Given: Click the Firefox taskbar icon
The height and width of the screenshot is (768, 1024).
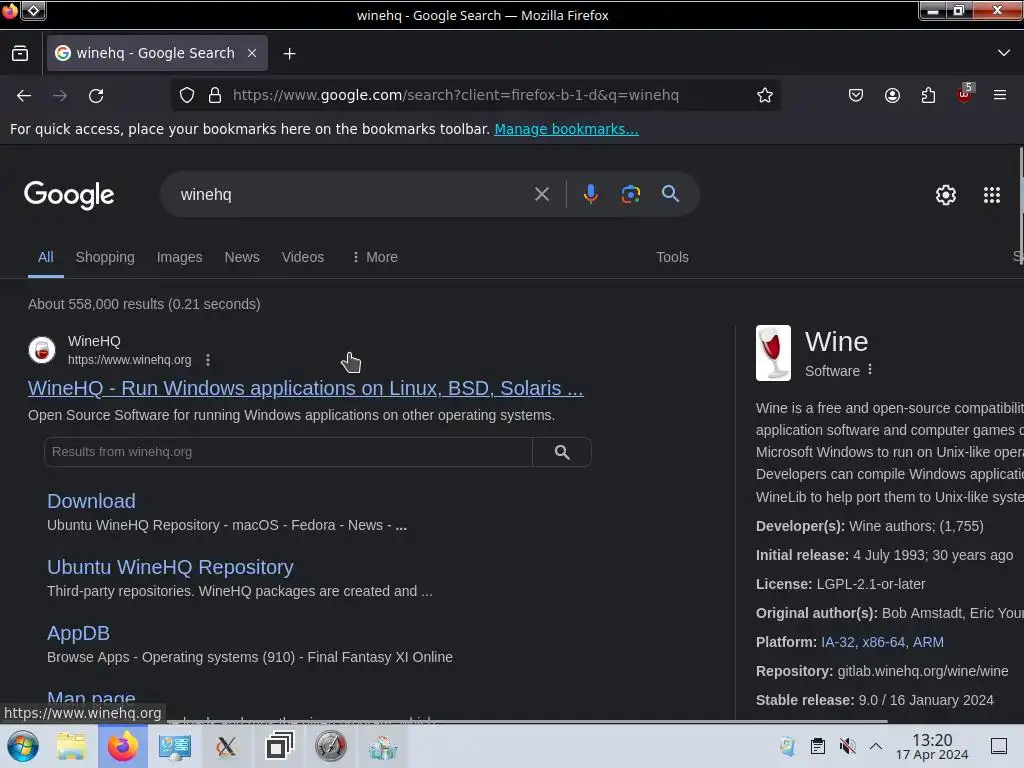Looking at the screenshot, I should pos(123,746).
